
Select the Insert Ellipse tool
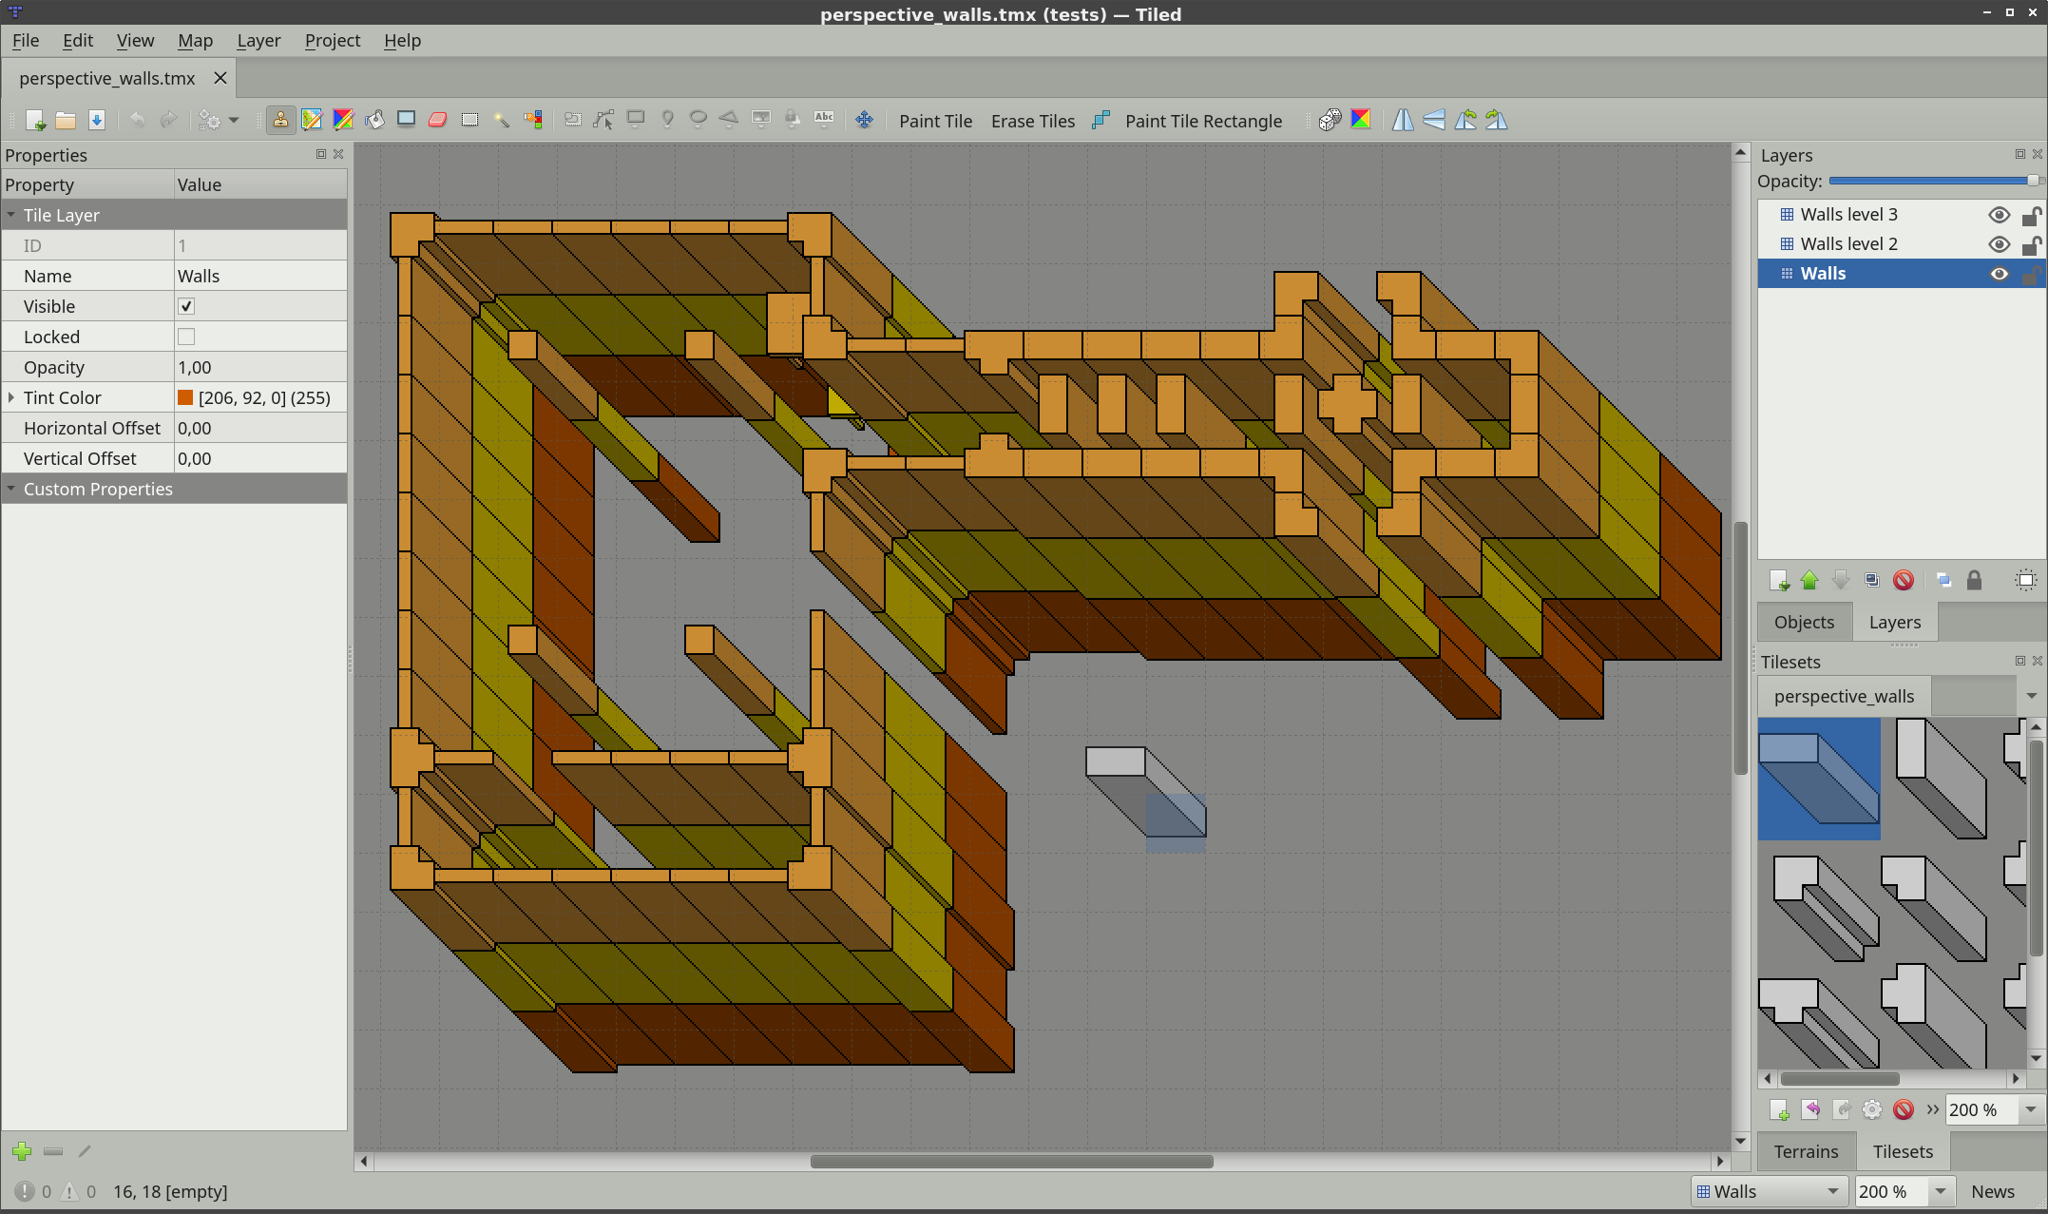[x=698, y=120]
